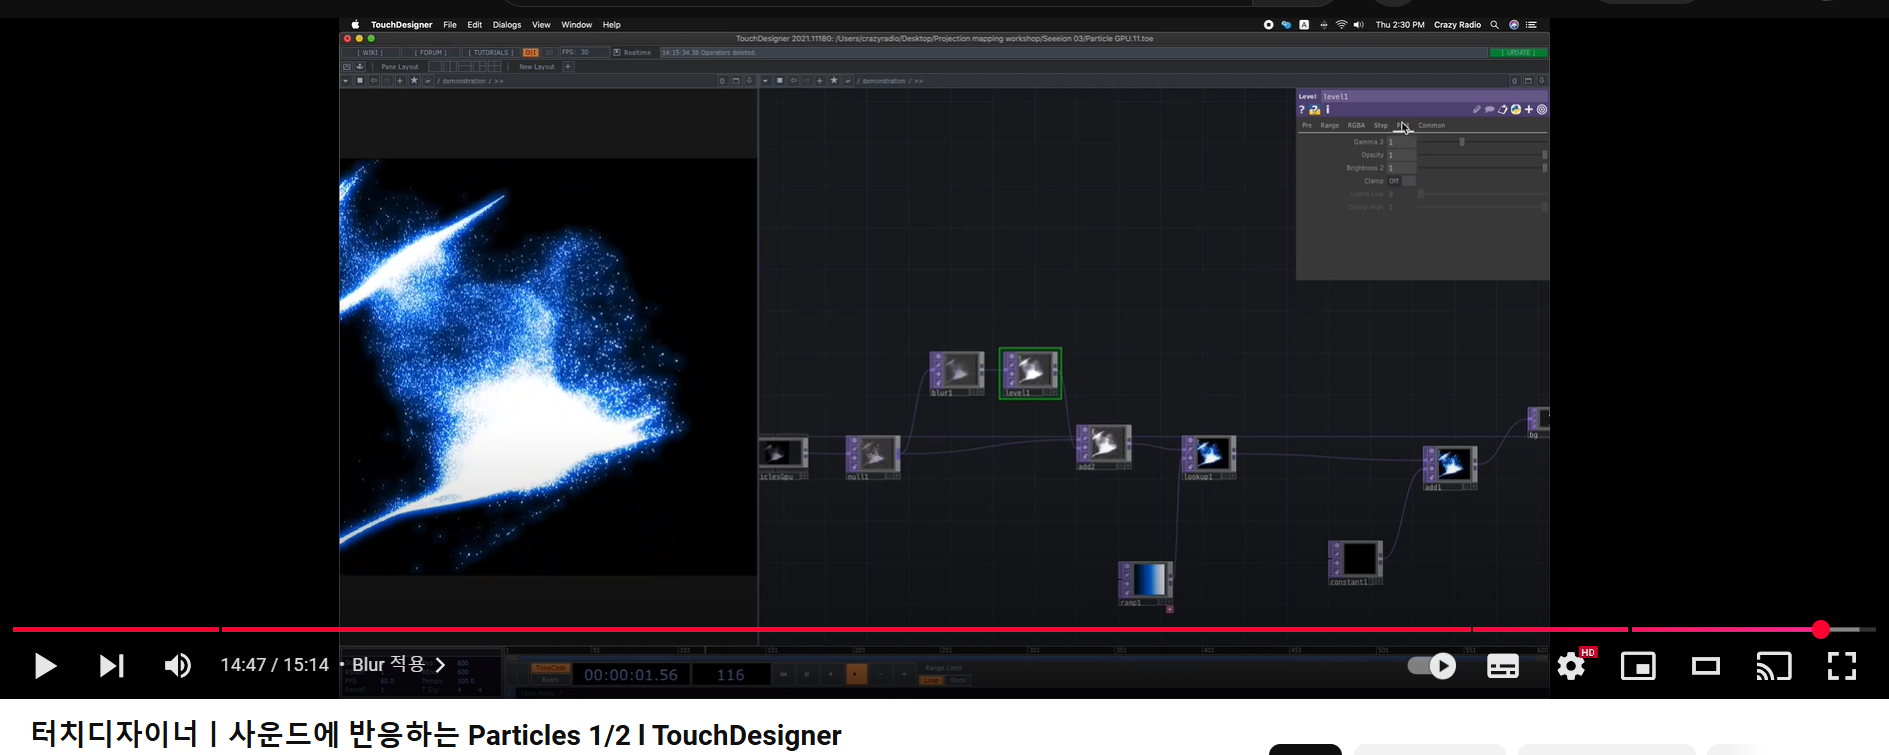Toggle the Realtime flag

pyautogui.click(x=617, y=53)
